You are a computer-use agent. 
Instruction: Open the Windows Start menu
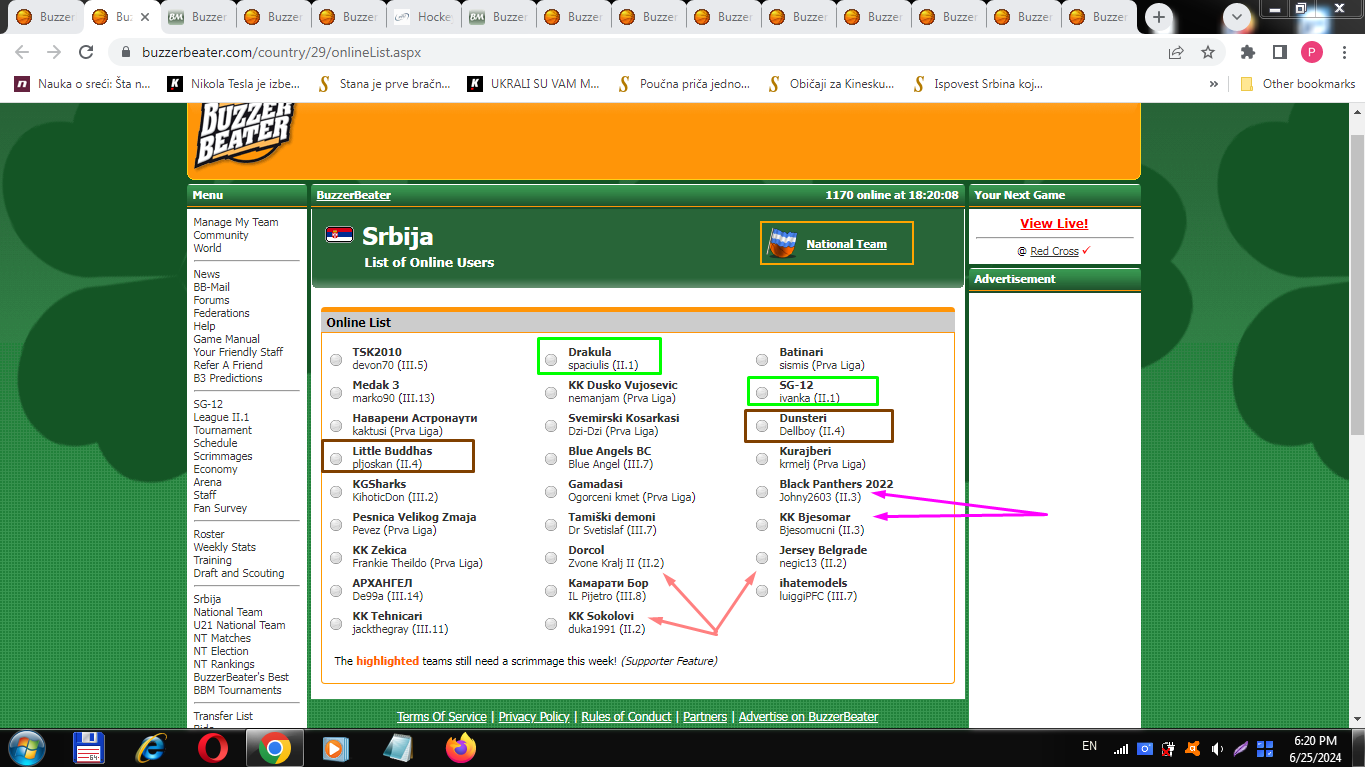click(x=25, y=747)
